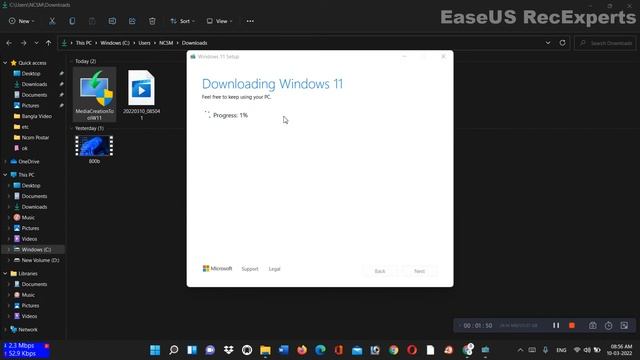Click the rightmost icon on the recorder bar
Screen dimensions: 640x360
pos(624,325)
